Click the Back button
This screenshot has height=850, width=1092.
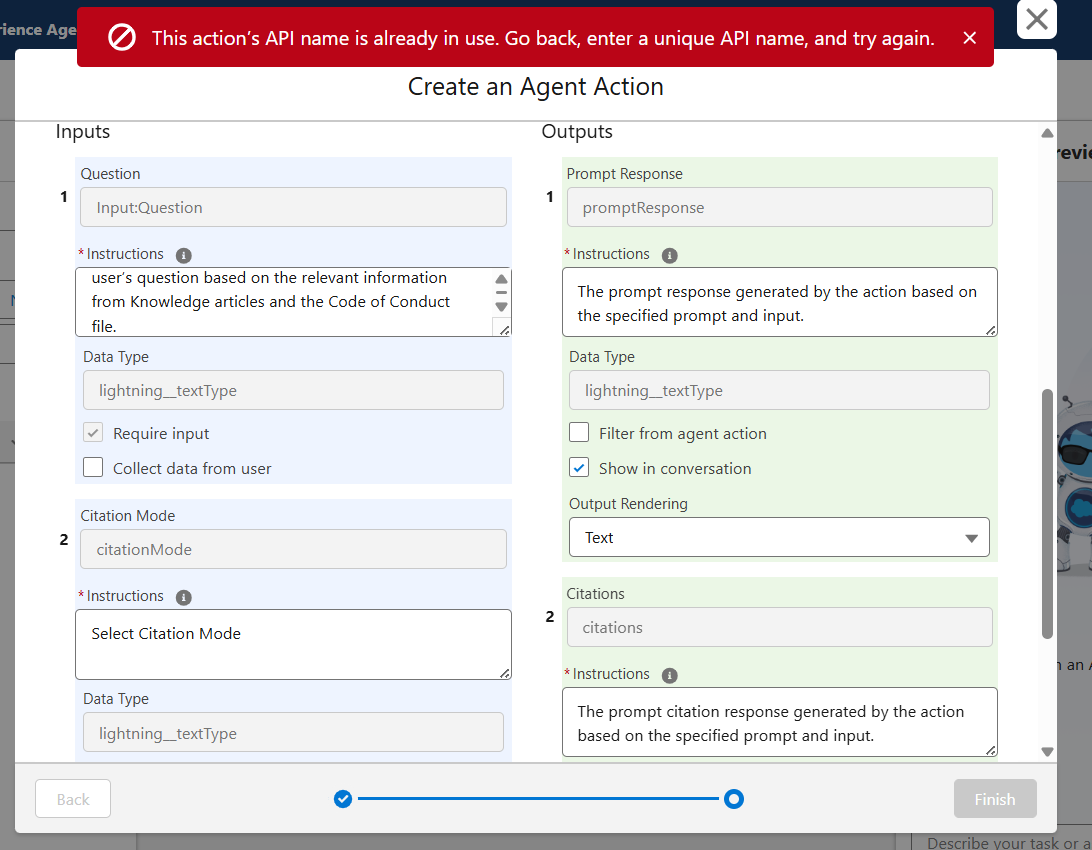coord(73,798)
